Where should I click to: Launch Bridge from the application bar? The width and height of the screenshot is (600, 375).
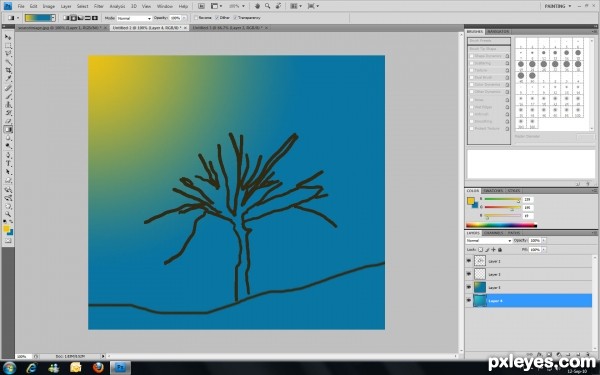coord(201,6)
